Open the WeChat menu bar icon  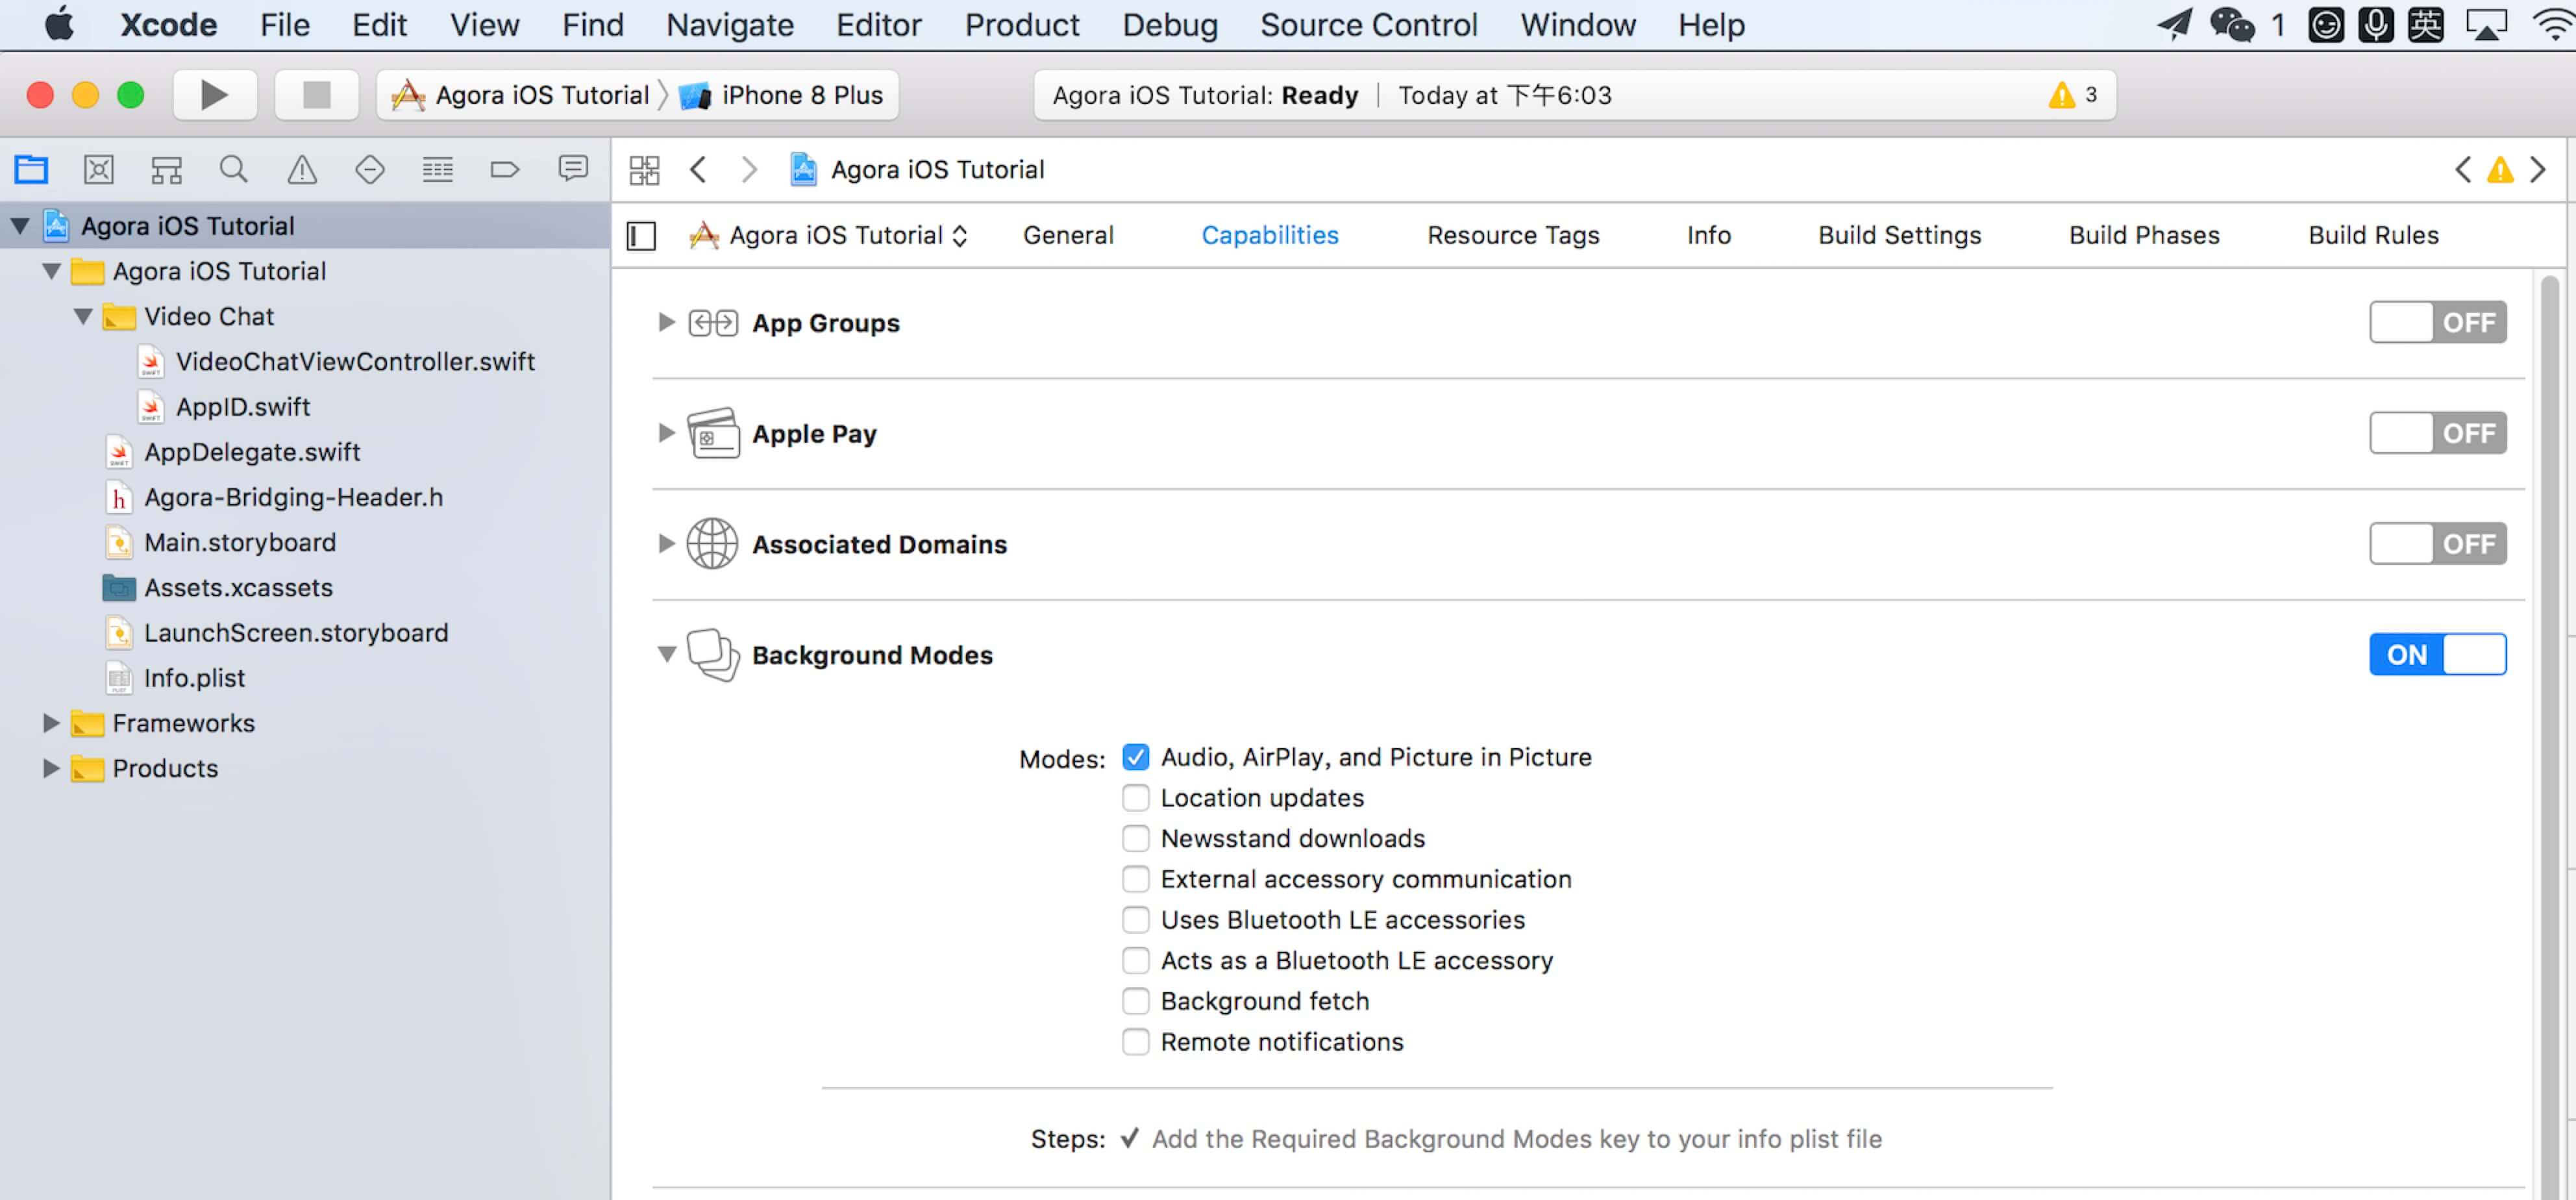[x=2231, y=25]
